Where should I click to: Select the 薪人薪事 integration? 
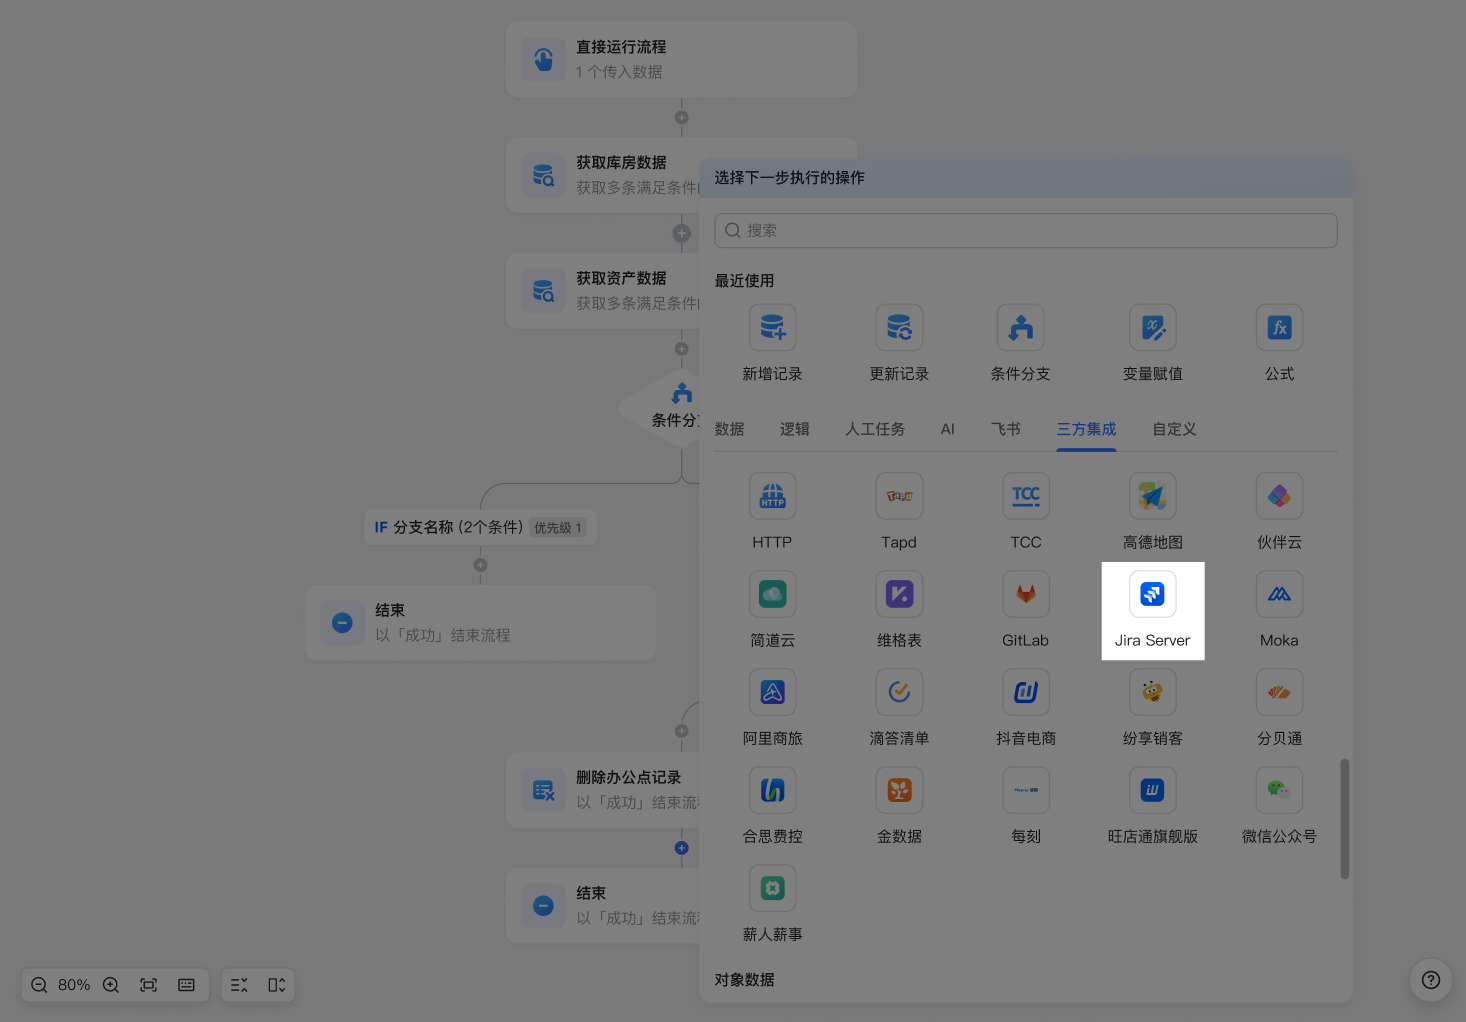coord(772,904)
